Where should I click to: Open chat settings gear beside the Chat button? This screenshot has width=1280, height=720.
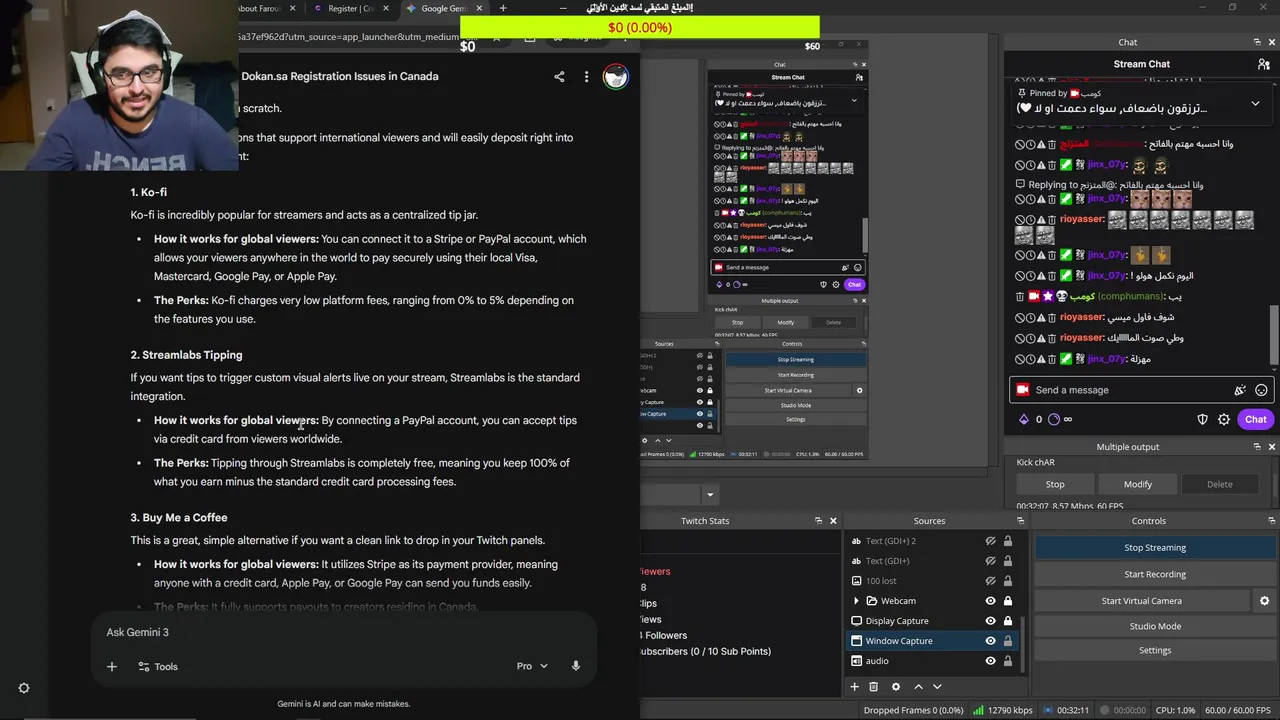pyautogui.click(x=1224, y=420)
